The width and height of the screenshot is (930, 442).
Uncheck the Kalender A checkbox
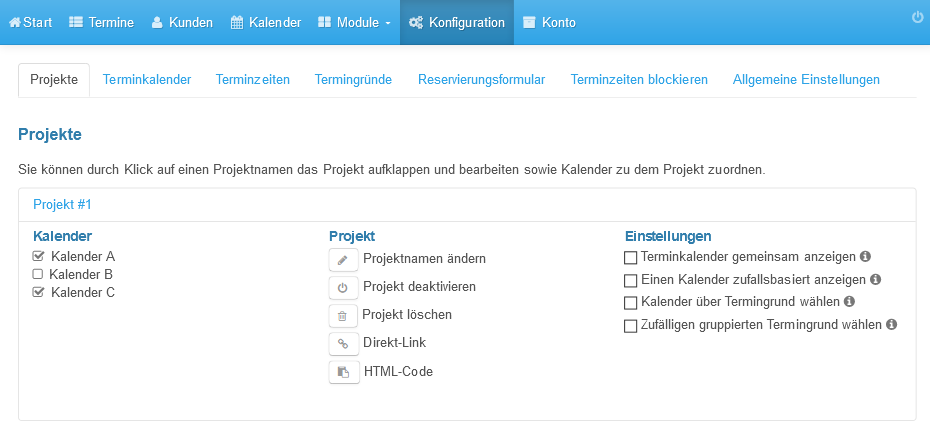pyautogui.click(x=39, y=256)
